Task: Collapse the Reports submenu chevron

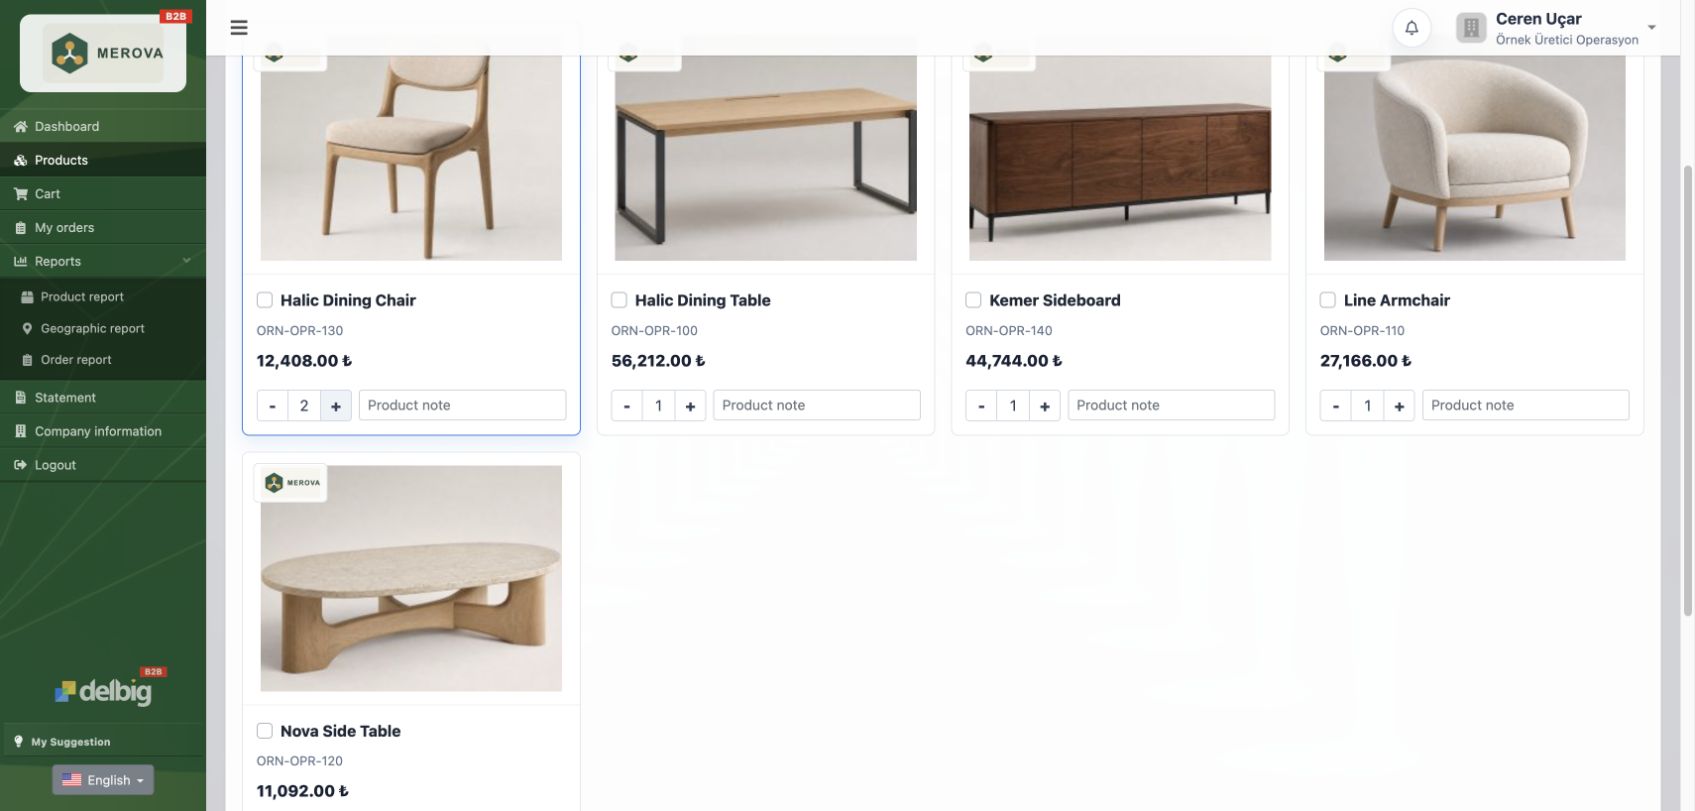Action: point(186,261)
